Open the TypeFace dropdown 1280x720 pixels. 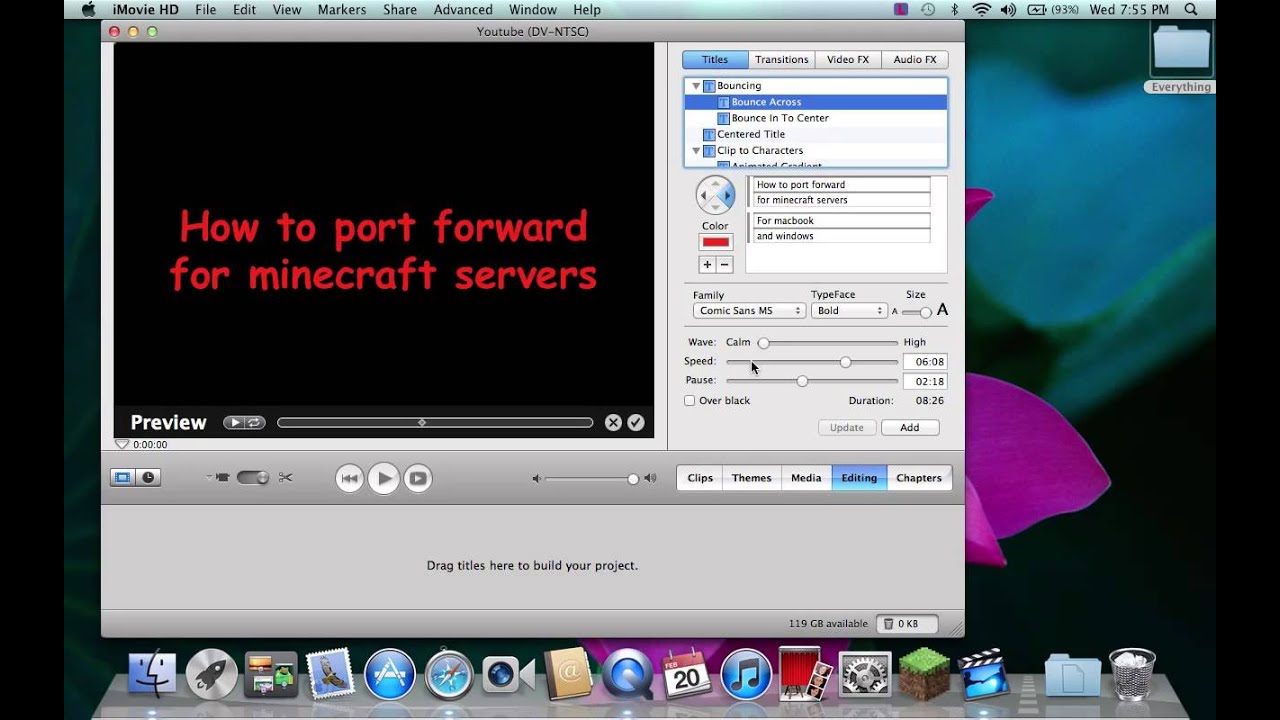tap(849, 311)
